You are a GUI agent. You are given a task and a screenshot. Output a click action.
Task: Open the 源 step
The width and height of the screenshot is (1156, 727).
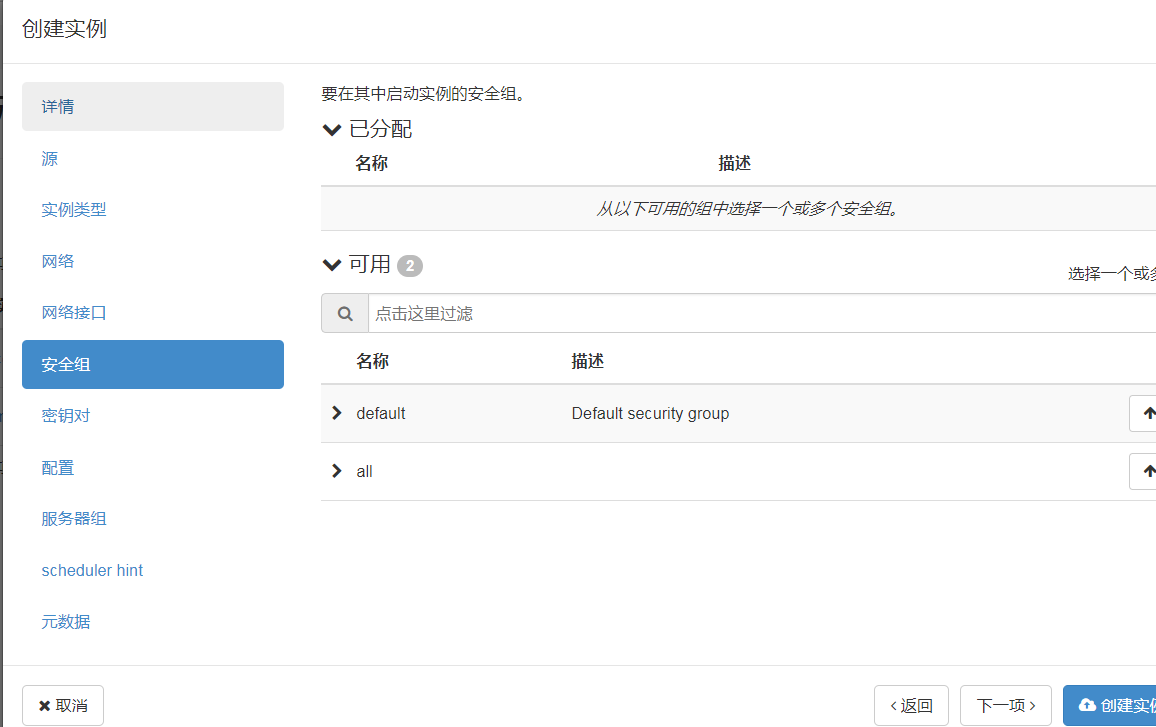point(47,158)
